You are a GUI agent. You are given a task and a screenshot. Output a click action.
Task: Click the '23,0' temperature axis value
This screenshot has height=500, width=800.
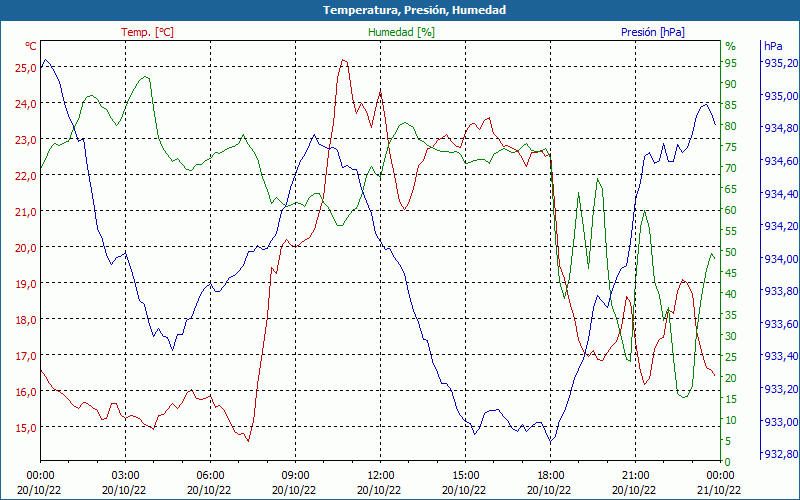pyautogui.click(x=26, y=139)
